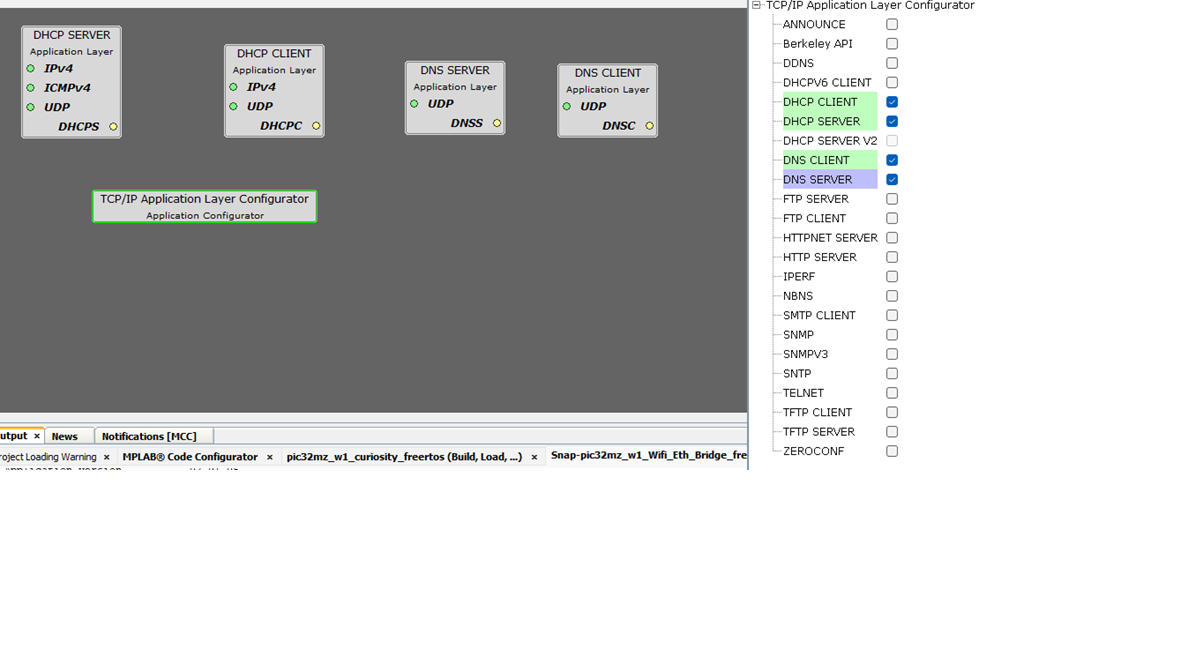Viewport: 1188px width, 648px height.
Task: Enable the TFTP CLIENT checkbox
Action: (892, 412)
